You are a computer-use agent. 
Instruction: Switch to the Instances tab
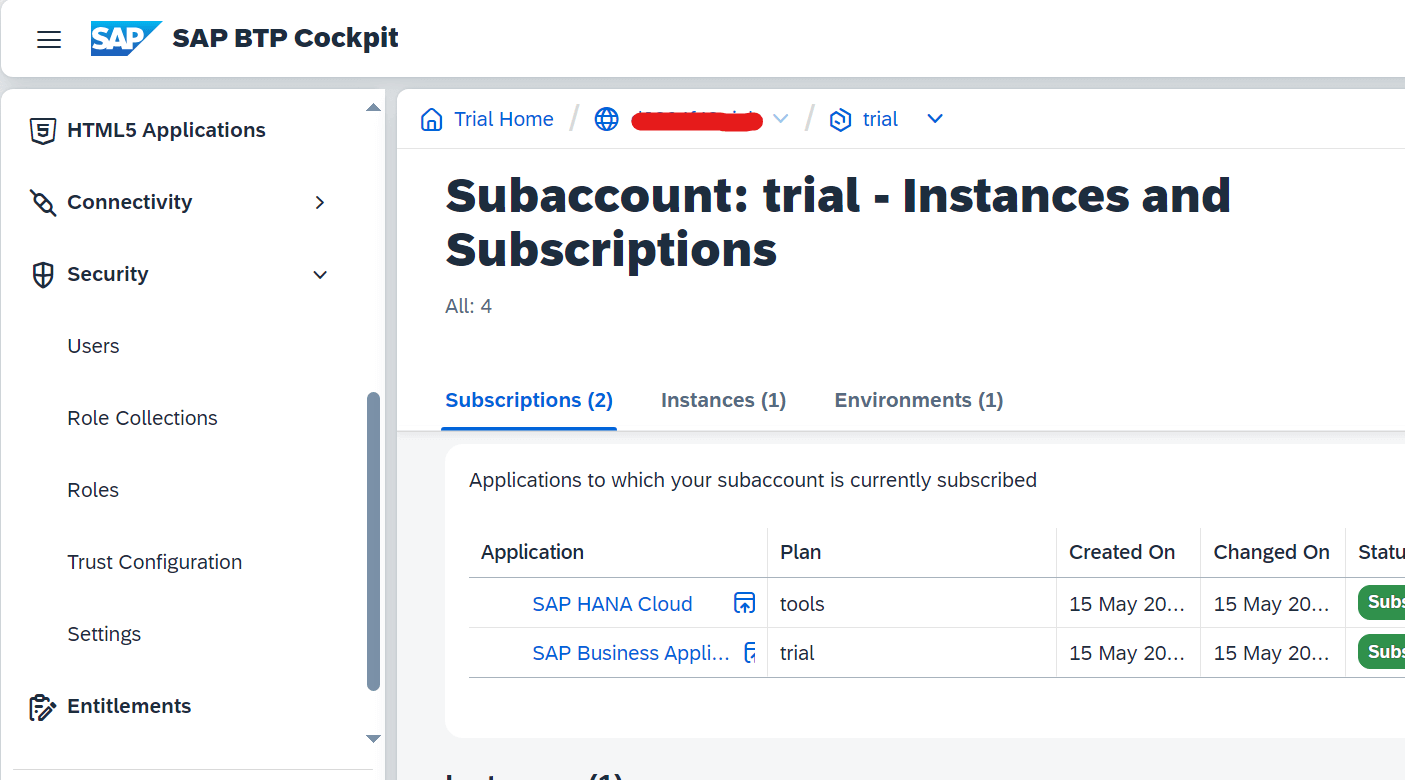click(x=722, y=399)
